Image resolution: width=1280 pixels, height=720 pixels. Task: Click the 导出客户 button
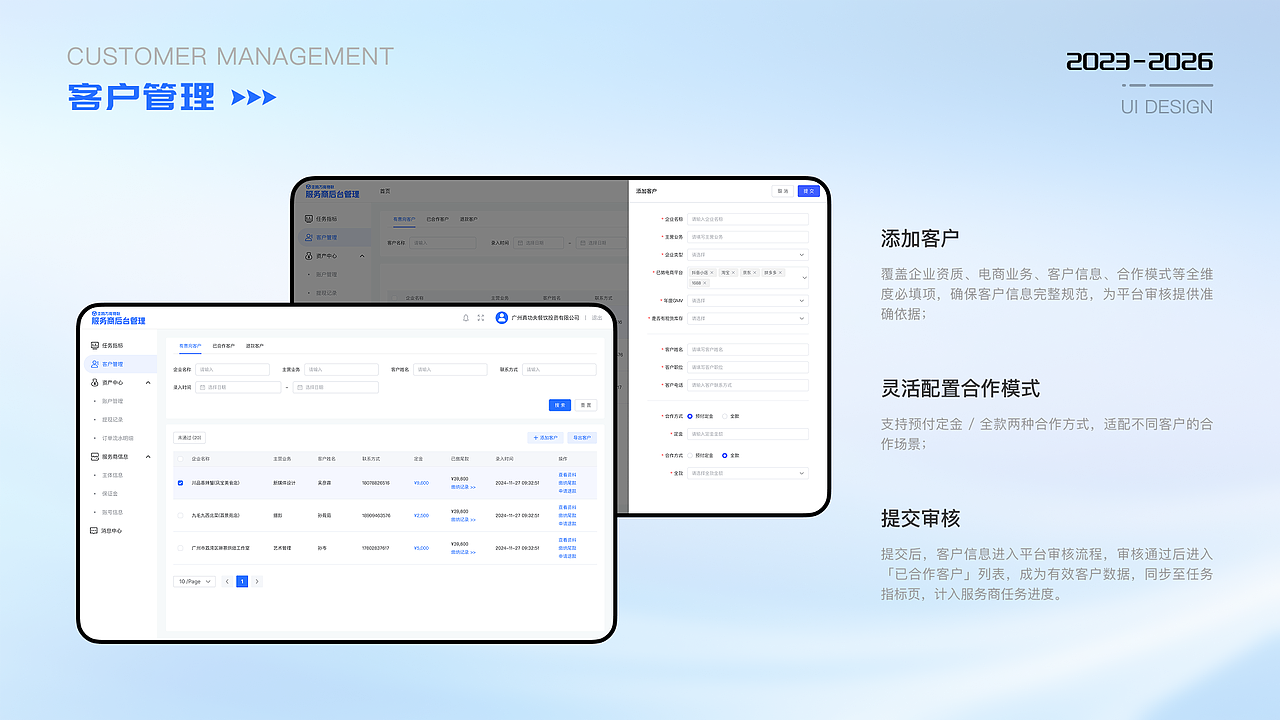582,438
